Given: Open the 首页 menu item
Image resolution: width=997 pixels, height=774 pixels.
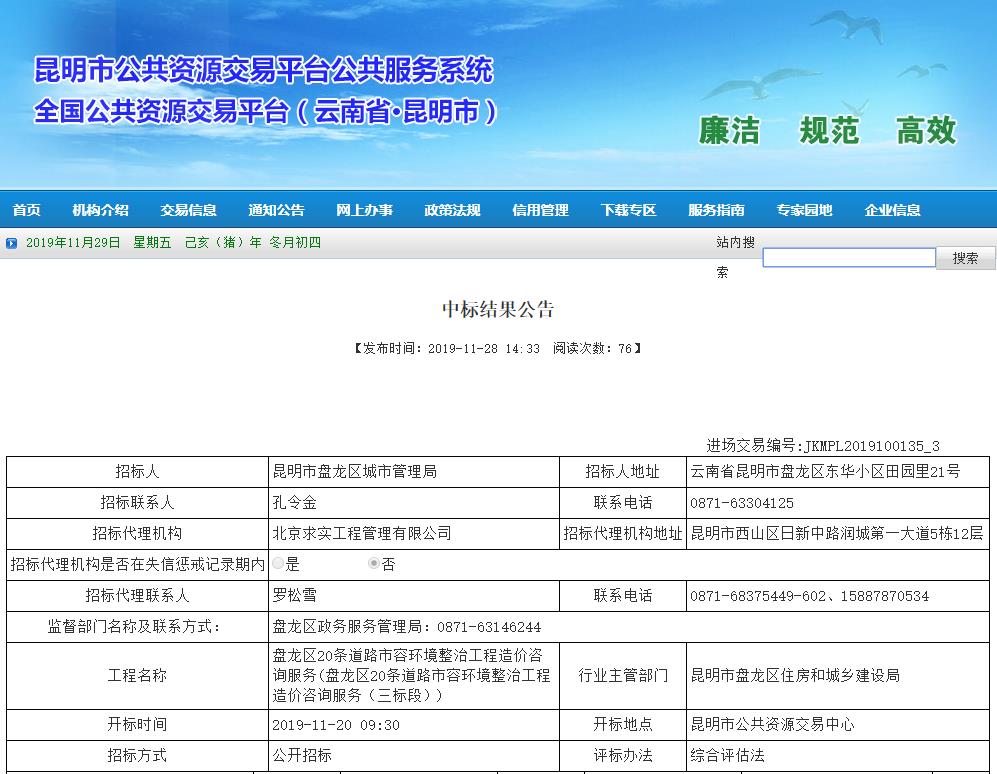Looking at the screenshot, I should pyautogui.click(x=26, y=210).
